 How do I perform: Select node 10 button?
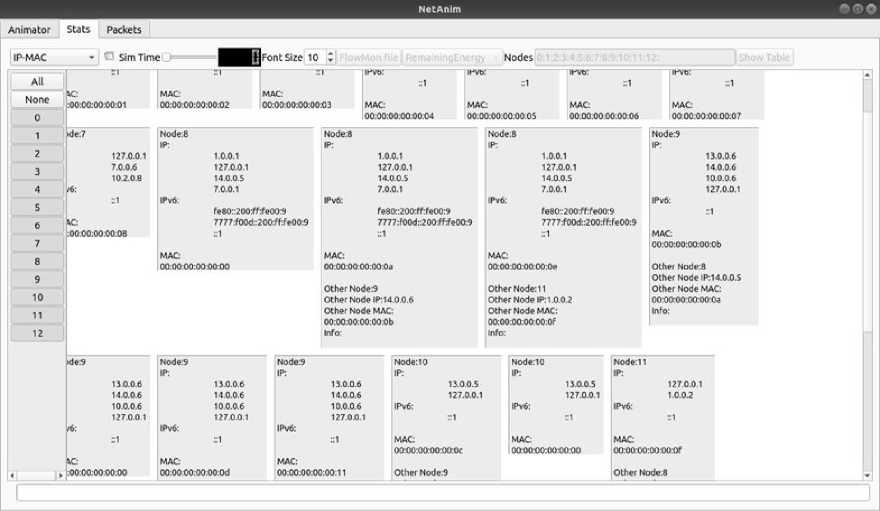point(37,297)
